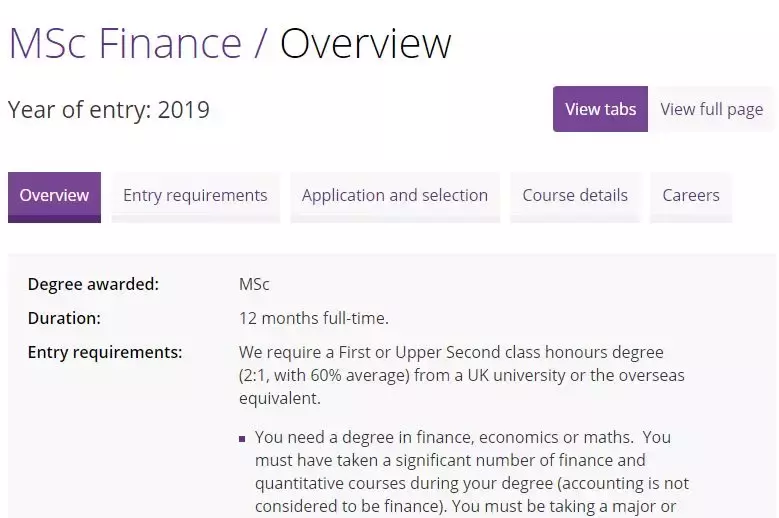Select the Overview tab
The width and height of the screenshot is (779, 518).
54,195
